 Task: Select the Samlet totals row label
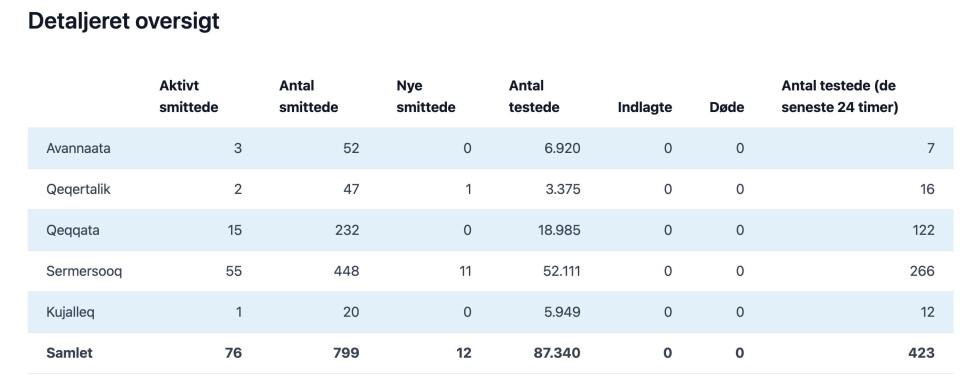69,353
